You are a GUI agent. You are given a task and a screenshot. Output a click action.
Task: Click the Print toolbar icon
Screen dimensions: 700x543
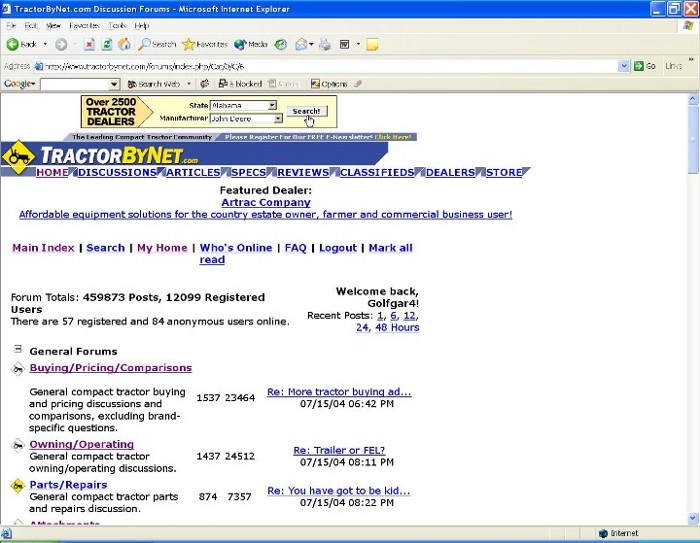tap(325, 44)
